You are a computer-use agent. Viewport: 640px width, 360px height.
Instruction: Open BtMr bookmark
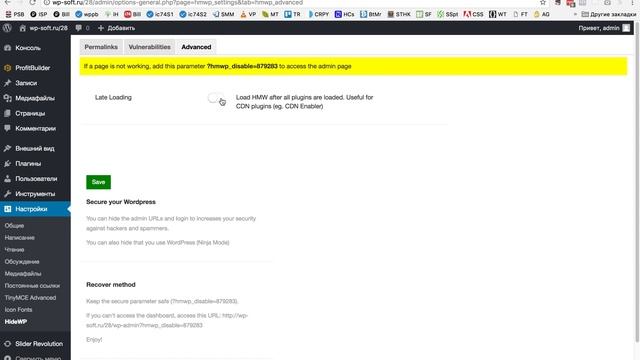coord(371,14)
